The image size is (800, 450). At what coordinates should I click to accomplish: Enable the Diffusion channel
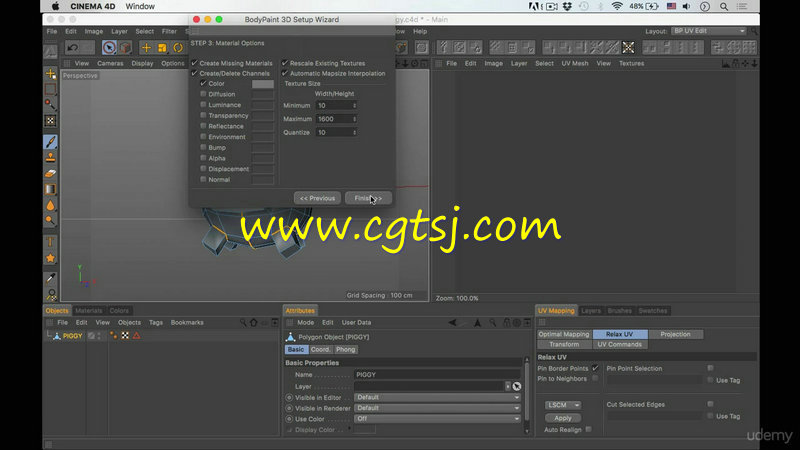[204, 94]
